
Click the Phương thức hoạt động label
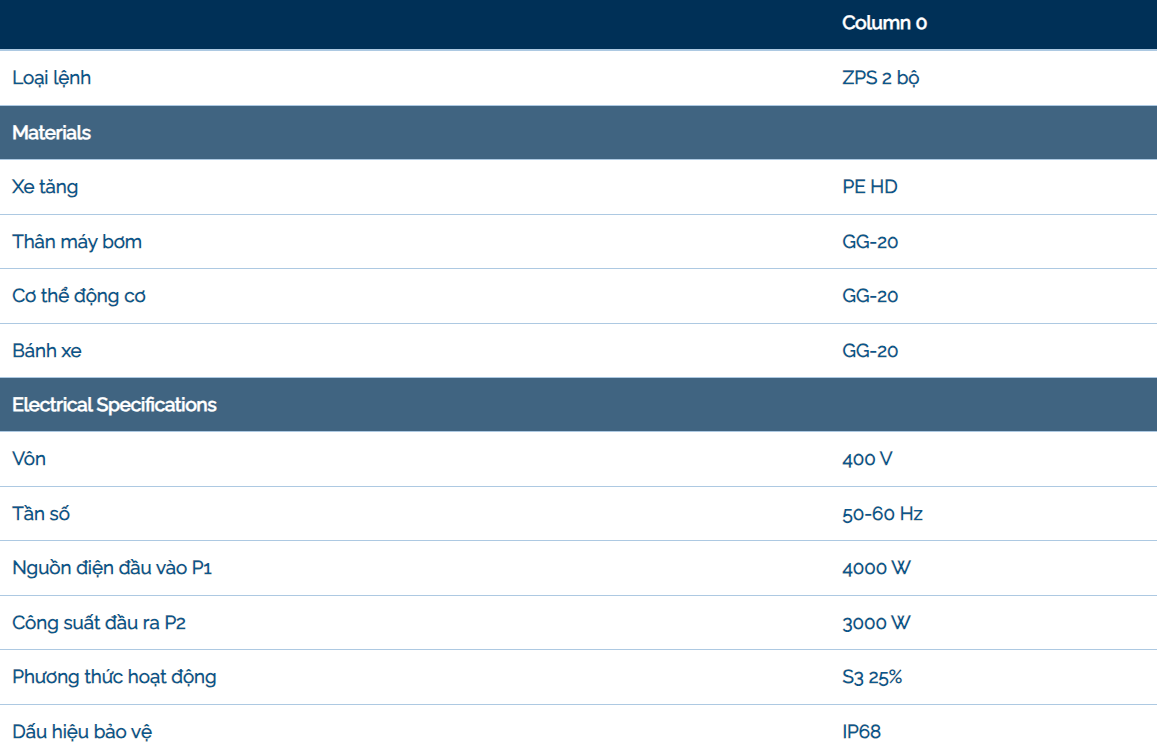(114, 677)
